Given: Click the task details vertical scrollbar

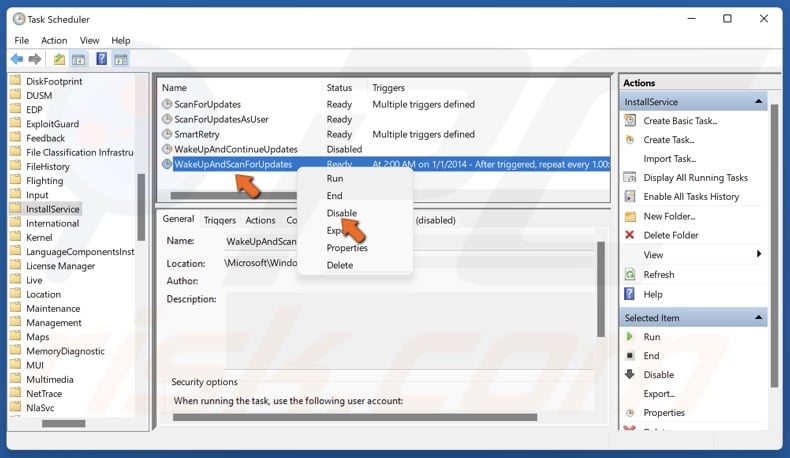Looking at the screenshot, I should click(601, 289).
